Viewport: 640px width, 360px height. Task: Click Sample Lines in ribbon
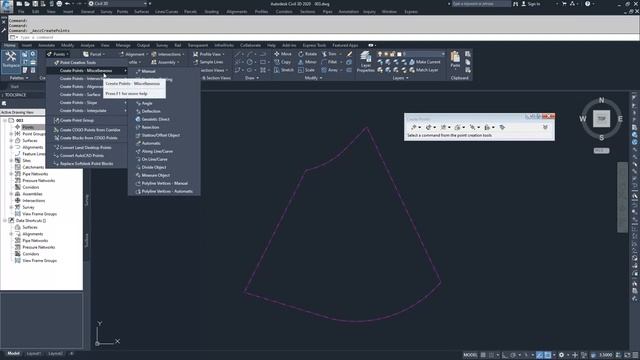coord(208,62)
